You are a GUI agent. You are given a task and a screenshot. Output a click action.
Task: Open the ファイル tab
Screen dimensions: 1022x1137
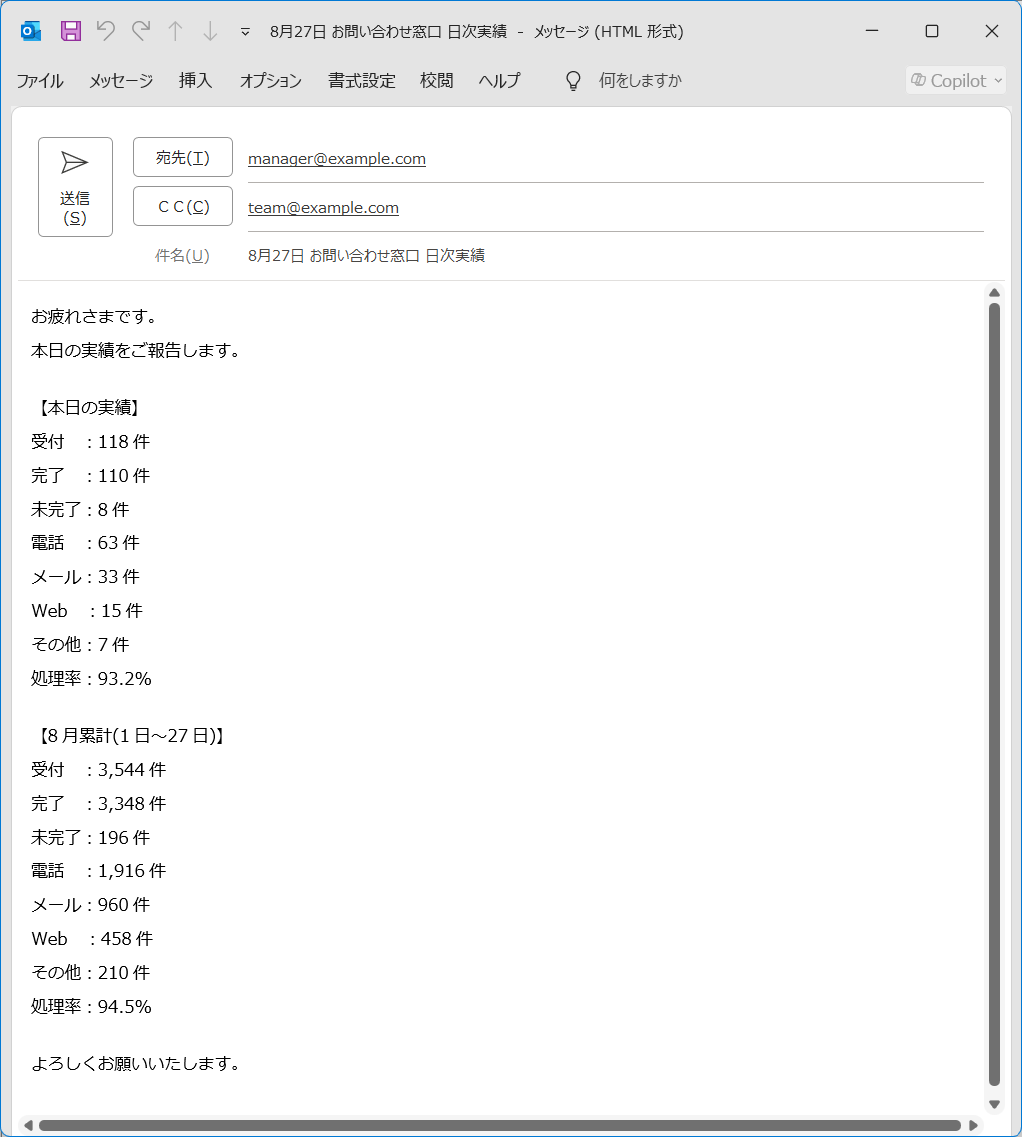tap(40, 80)
